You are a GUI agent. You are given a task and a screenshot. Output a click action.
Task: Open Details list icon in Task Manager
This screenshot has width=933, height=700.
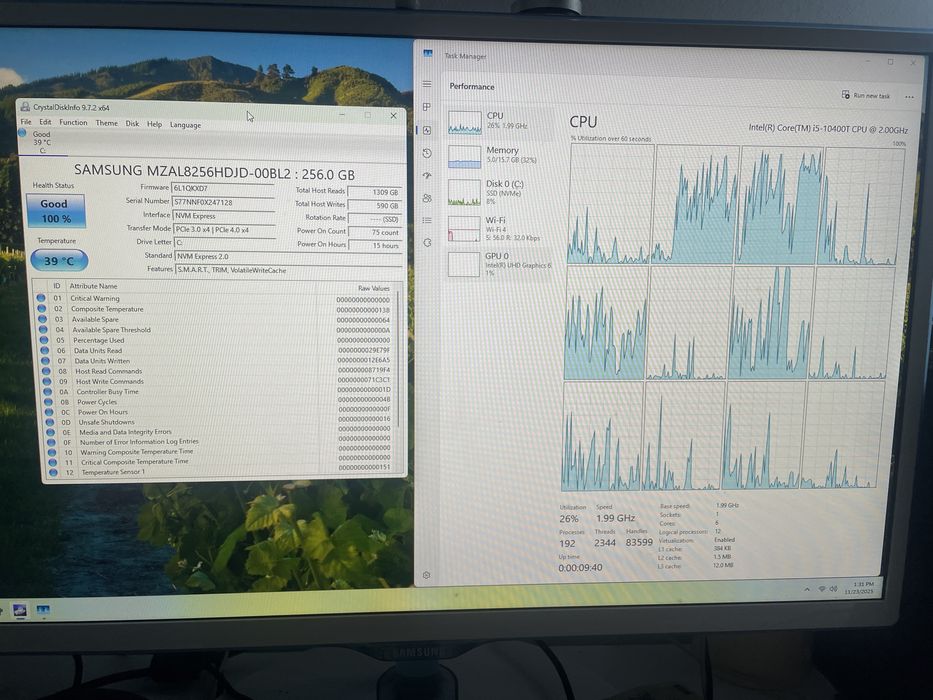[x=427, y=220]
